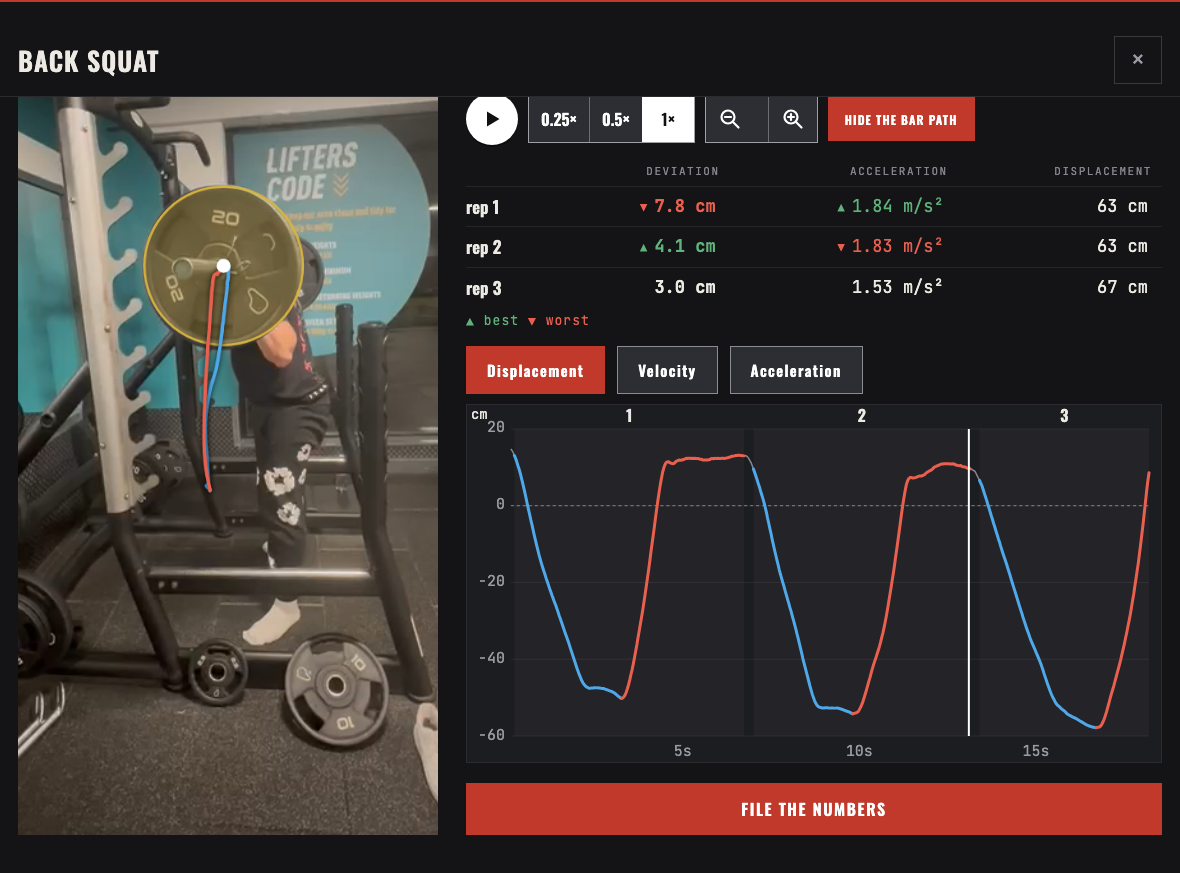Click the white bar tracking dot in video

point(224,266)
